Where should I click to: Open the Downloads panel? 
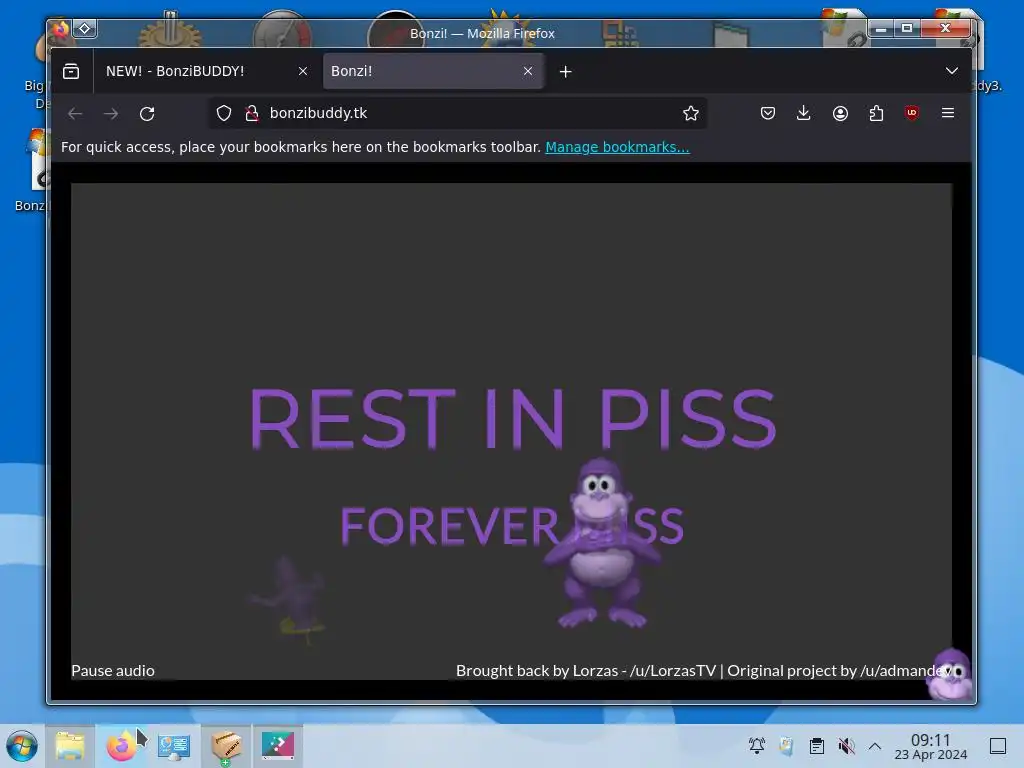tap(804, 114)
